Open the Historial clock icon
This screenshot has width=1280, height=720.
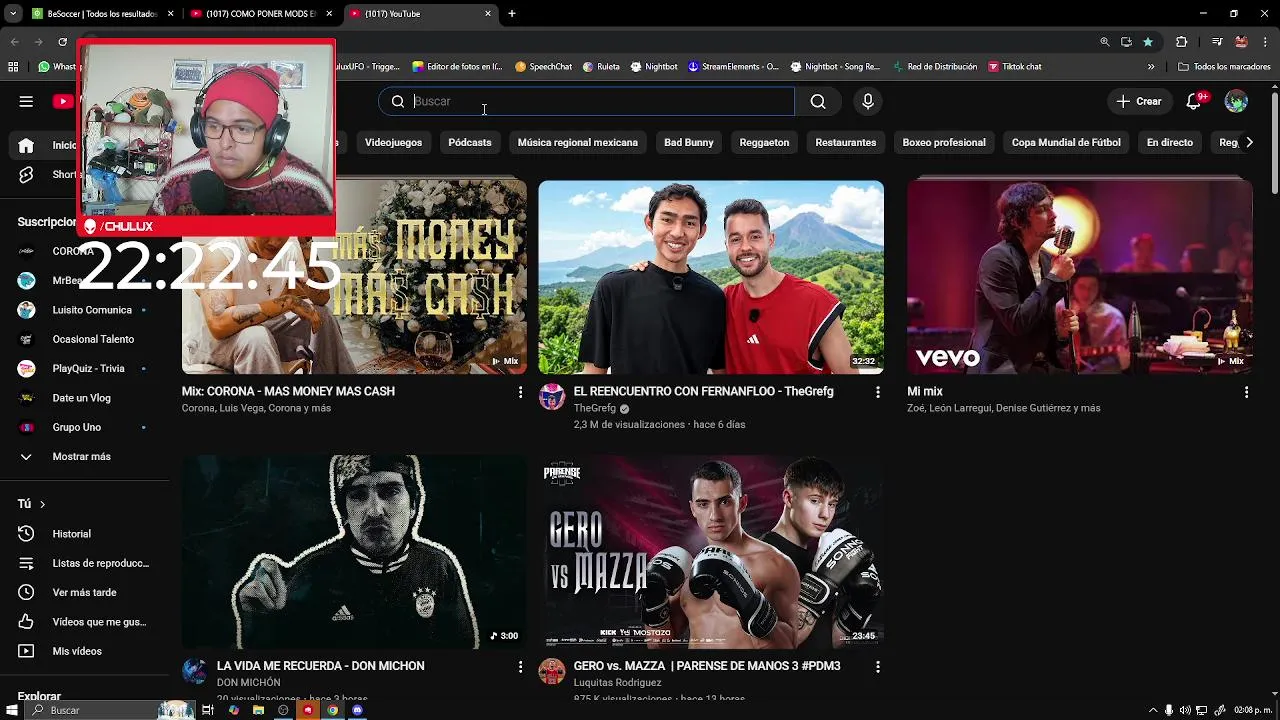26,534
